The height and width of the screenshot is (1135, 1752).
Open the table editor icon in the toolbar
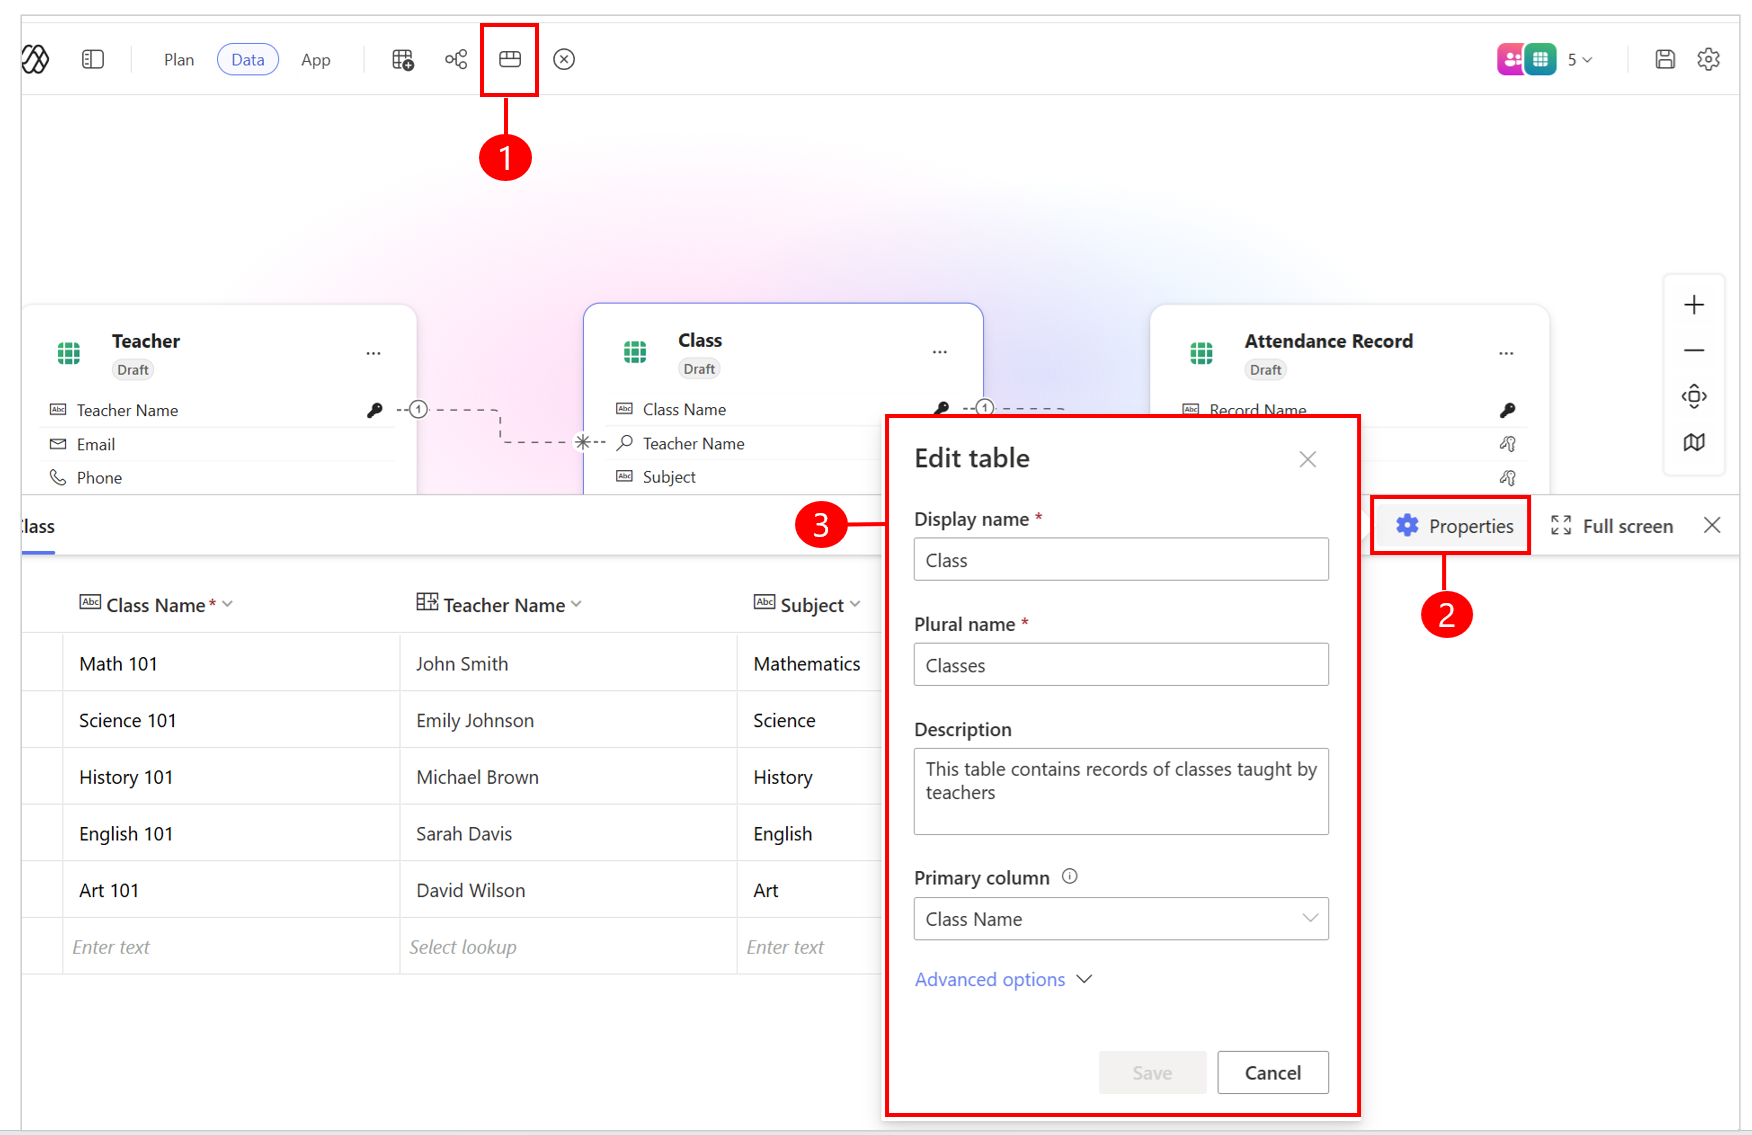pos(509,59)
